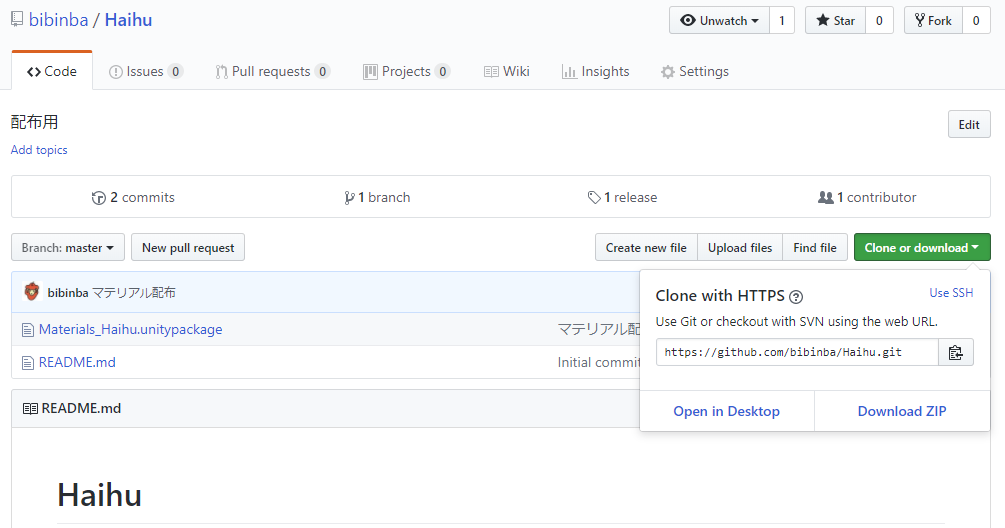Click Open in Desktop

point(726,411)
